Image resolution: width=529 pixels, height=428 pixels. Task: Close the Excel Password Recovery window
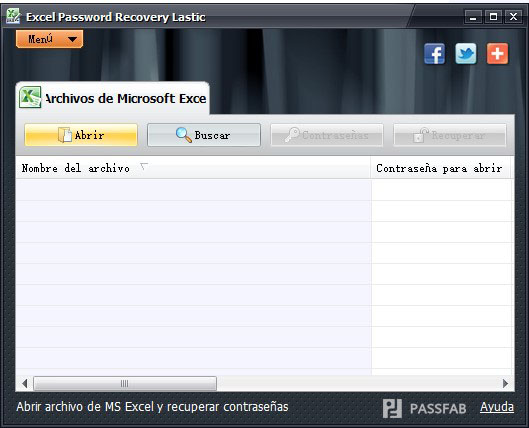(513, 17)
